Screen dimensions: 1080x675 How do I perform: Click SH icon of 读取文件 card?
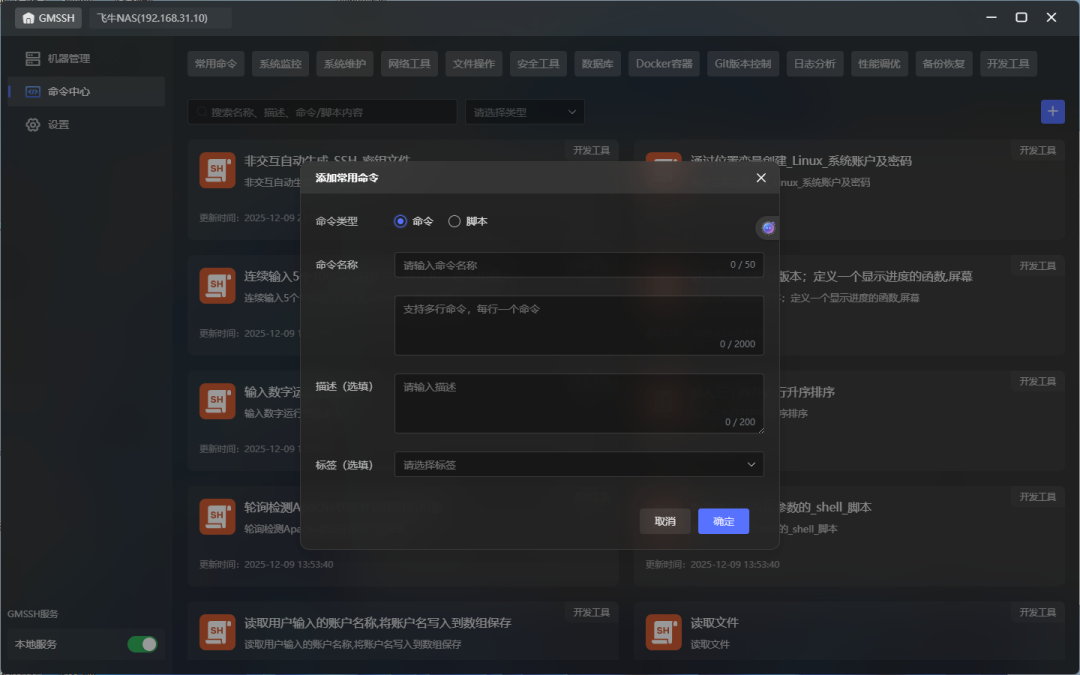coord(663,632)
